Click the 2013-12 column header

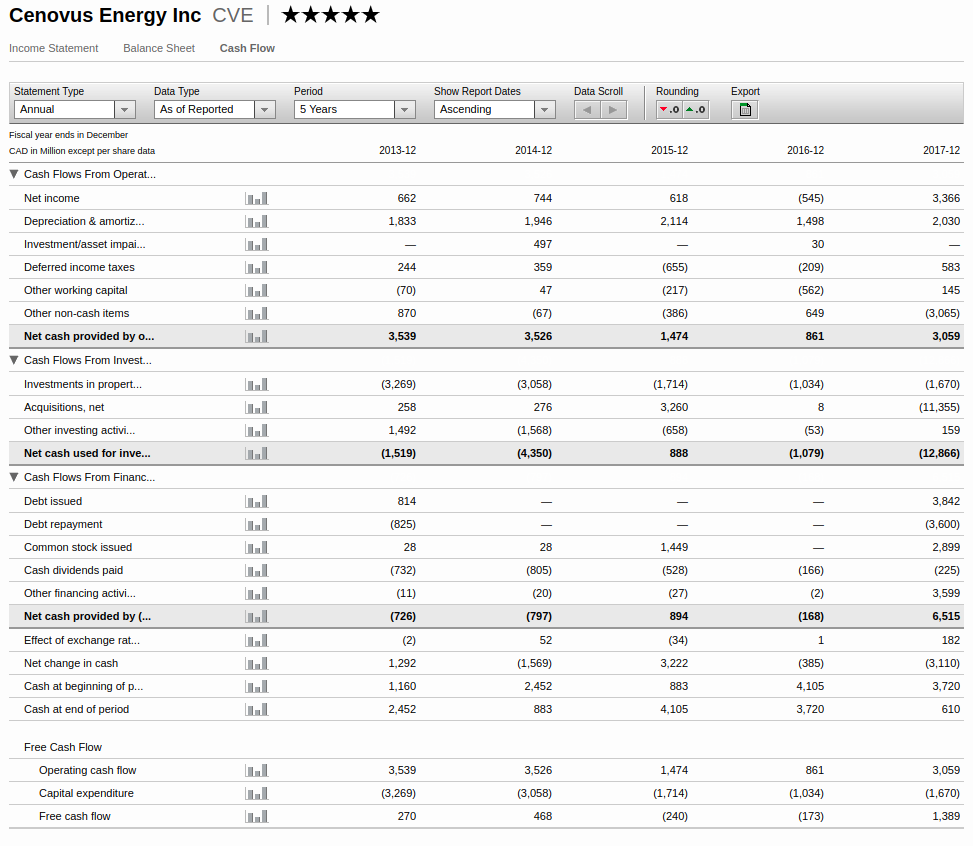click(x=397, y=150)
